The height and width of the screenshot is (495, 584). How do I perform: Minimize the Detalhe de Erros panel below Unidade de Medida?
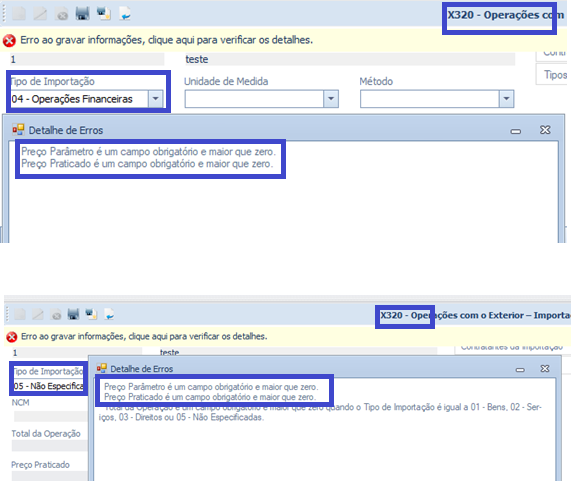(x=515, y=131)
